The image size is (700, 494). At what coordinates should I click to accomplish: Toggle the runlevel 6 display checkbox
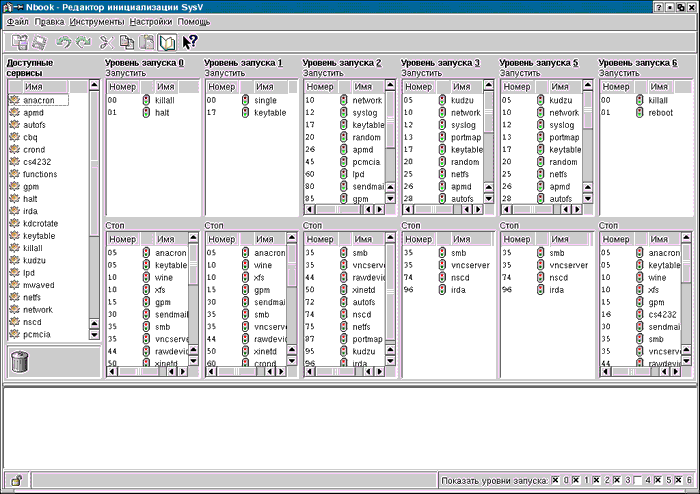pos(680,481)
